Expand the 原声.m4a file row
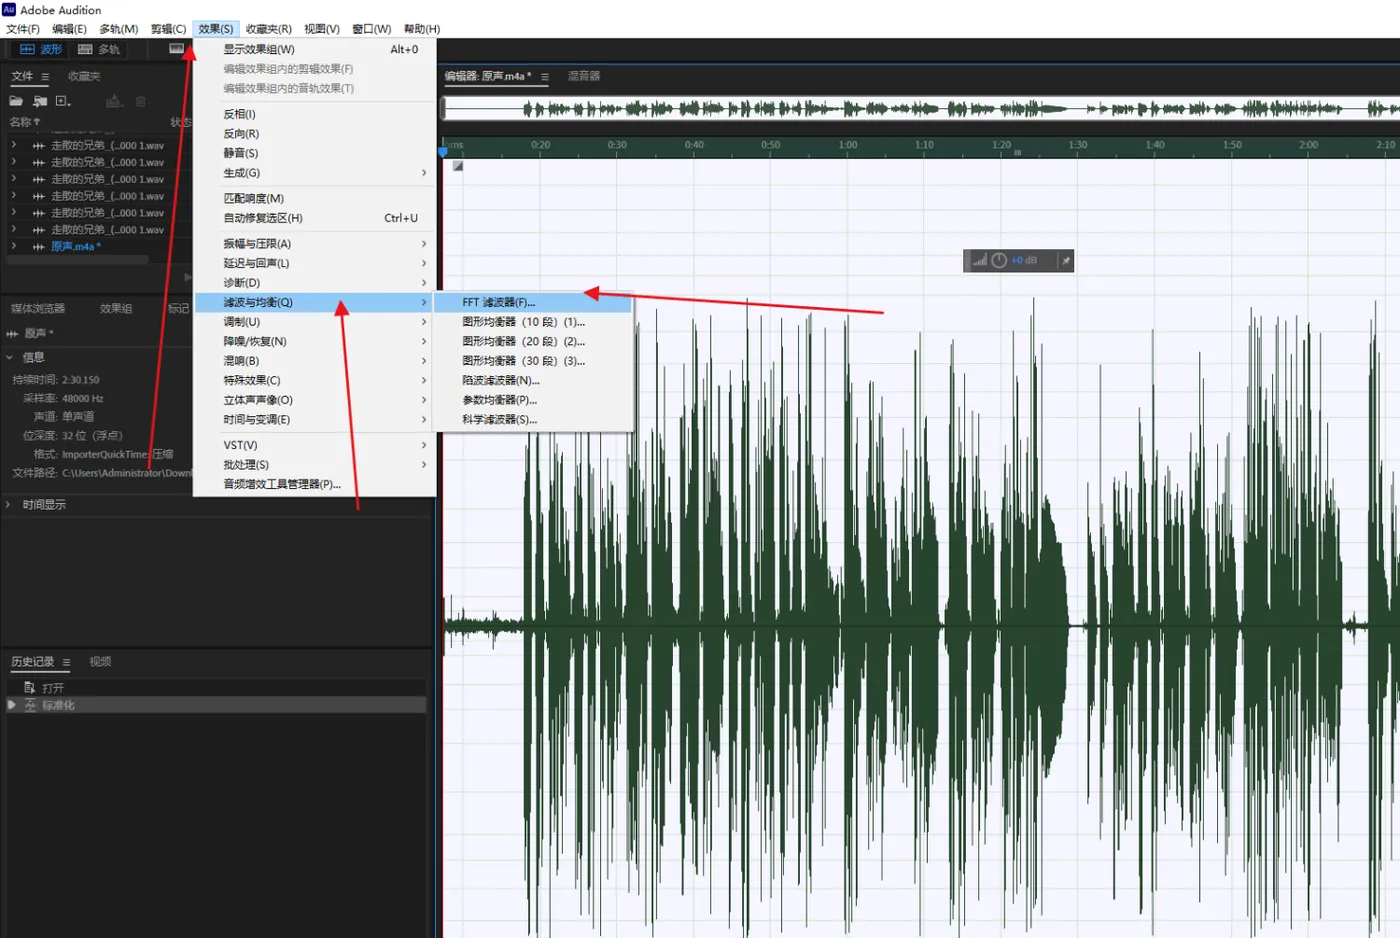This screenshot has width=1400, height=938. [13, 246]
